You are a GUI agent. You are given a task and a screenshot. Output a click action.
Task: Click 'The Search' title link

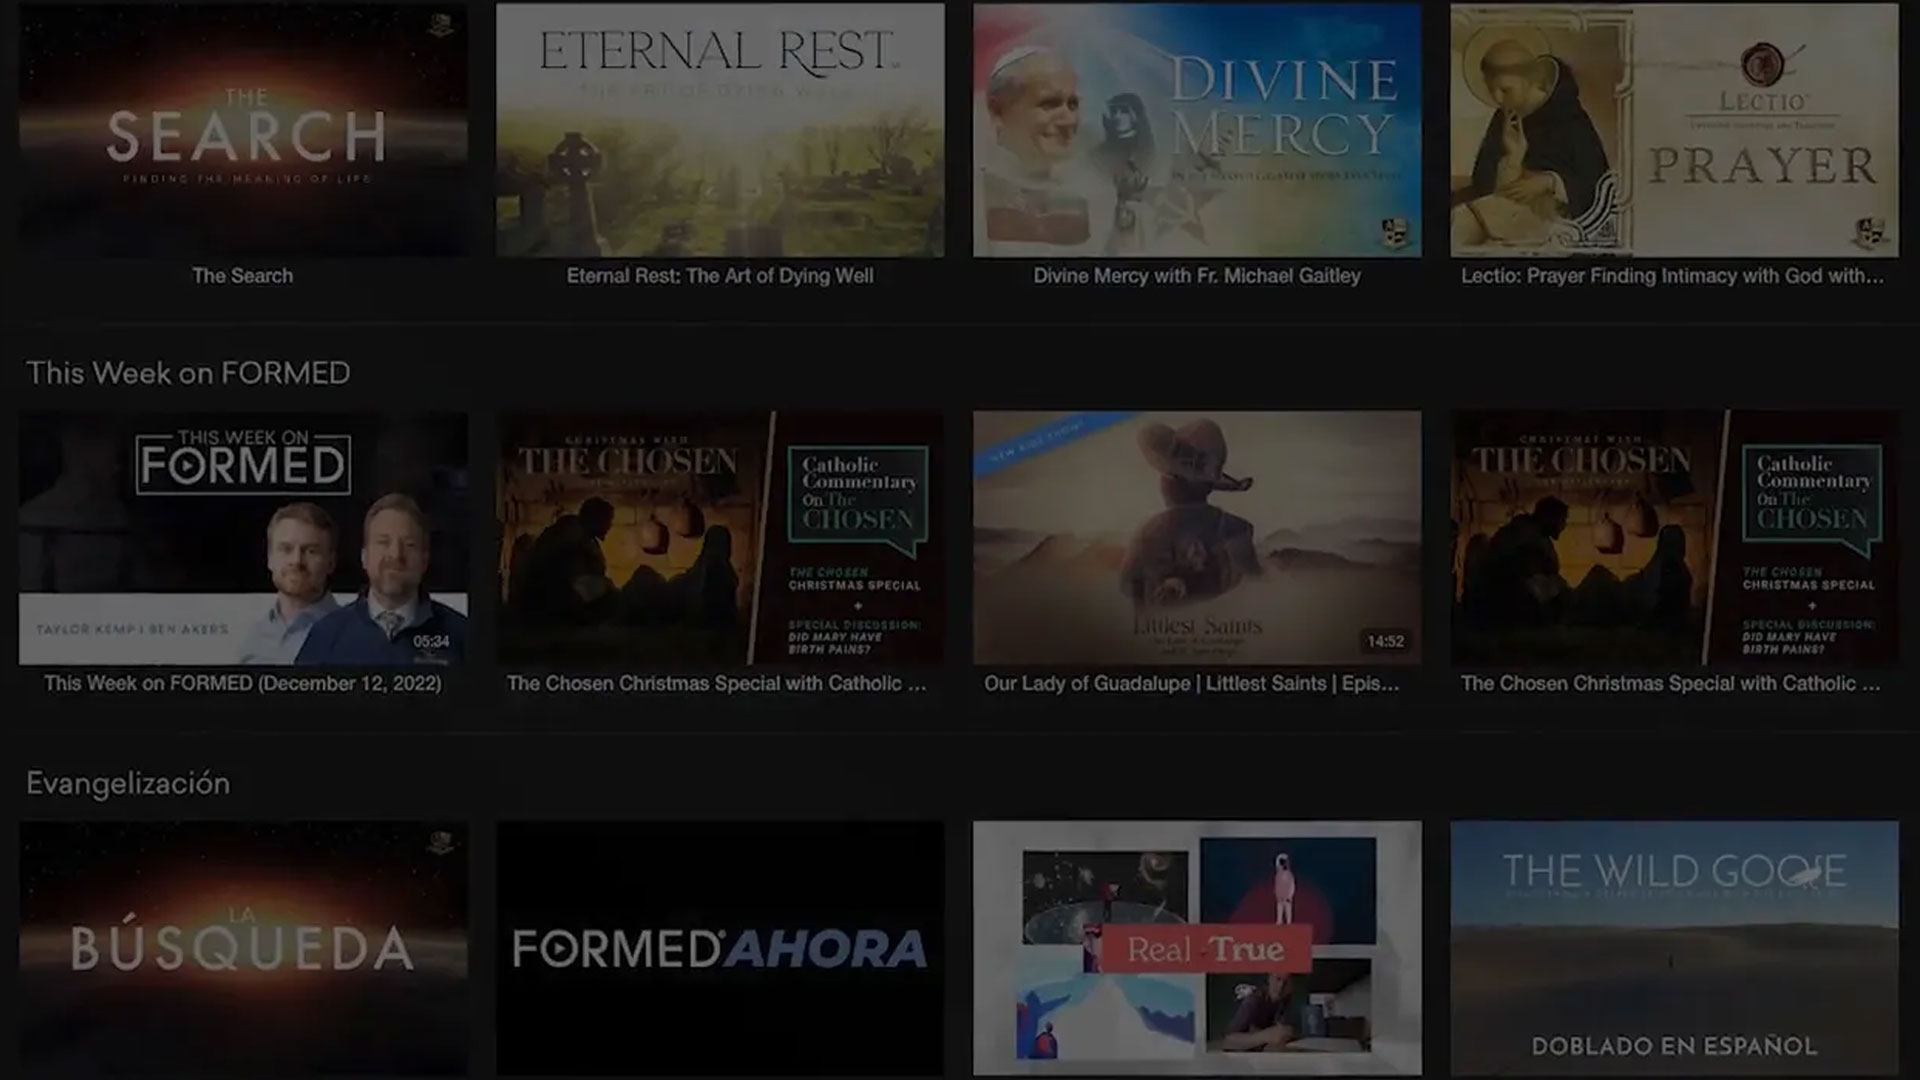(x=243, y=276)
